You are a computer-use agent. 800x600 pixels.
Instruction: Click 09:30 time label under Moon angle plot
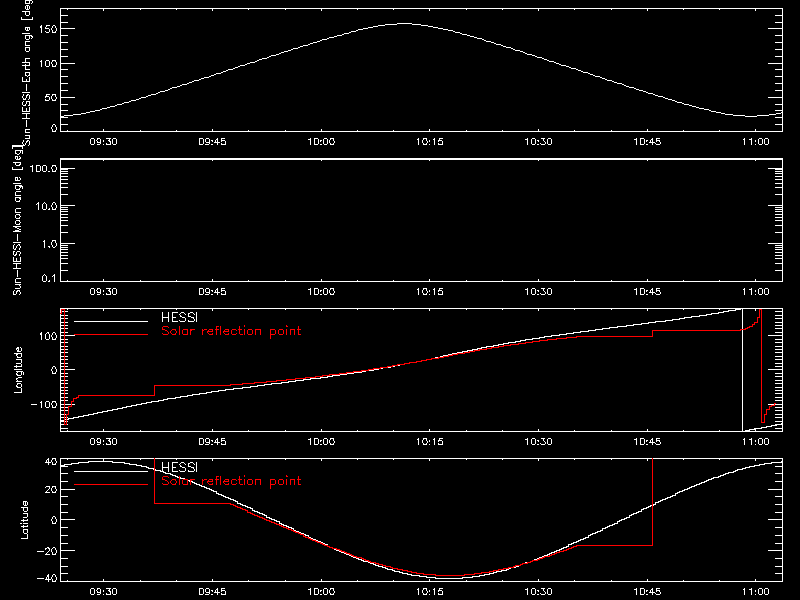coord(104,291)
